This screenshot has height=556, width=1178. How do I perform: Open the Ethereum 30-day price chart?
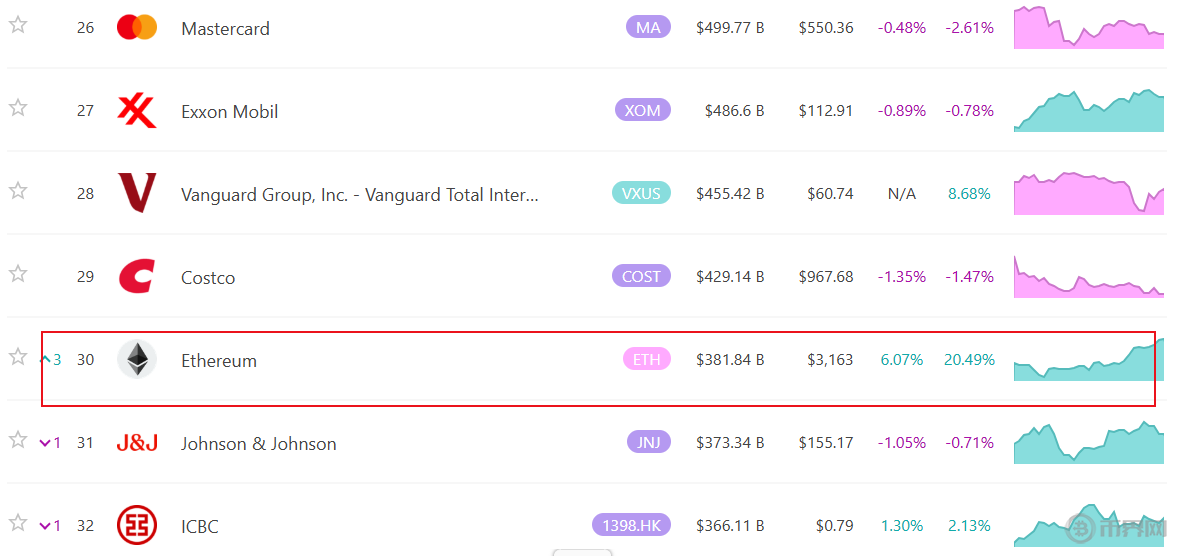[1089, 359]
